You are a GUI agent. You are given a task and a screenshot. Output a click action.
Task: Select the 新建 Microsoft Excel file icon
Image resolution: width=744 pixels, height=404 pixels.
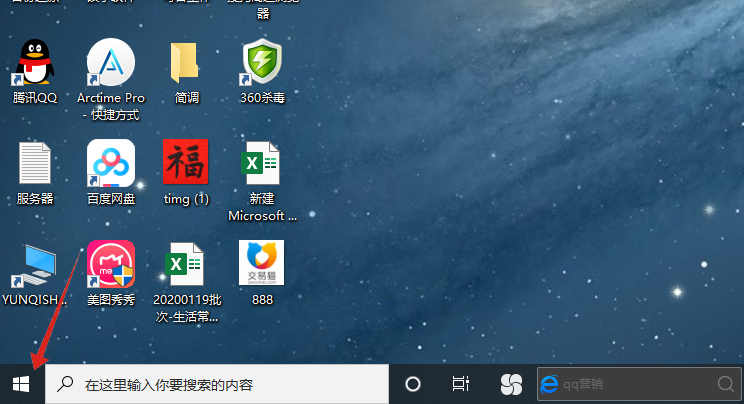coord(260,163)
